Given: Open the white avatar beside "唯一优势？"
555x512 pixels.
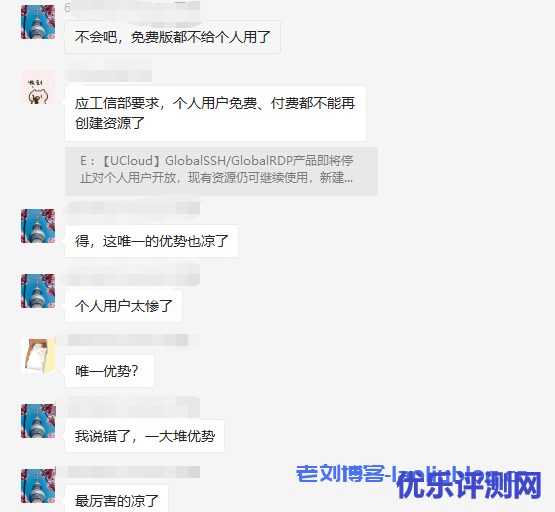Looking at the screenshot, I should [38, 356].
